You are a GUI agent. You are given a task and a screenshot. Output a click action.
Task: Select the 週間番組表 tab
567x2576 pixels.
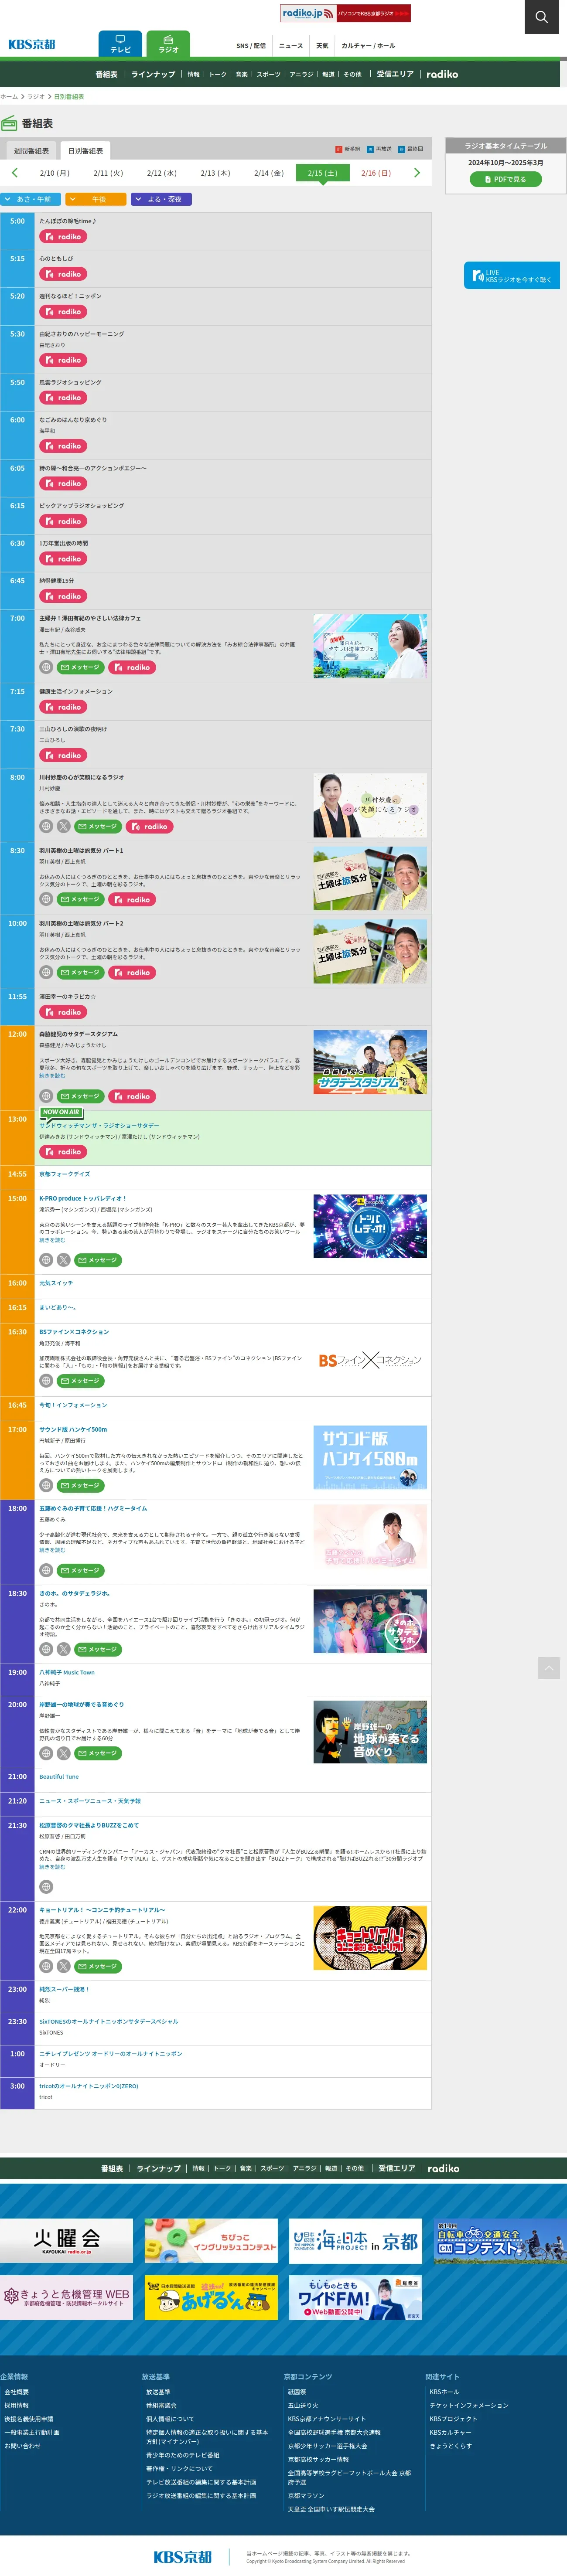click(31, 151)
